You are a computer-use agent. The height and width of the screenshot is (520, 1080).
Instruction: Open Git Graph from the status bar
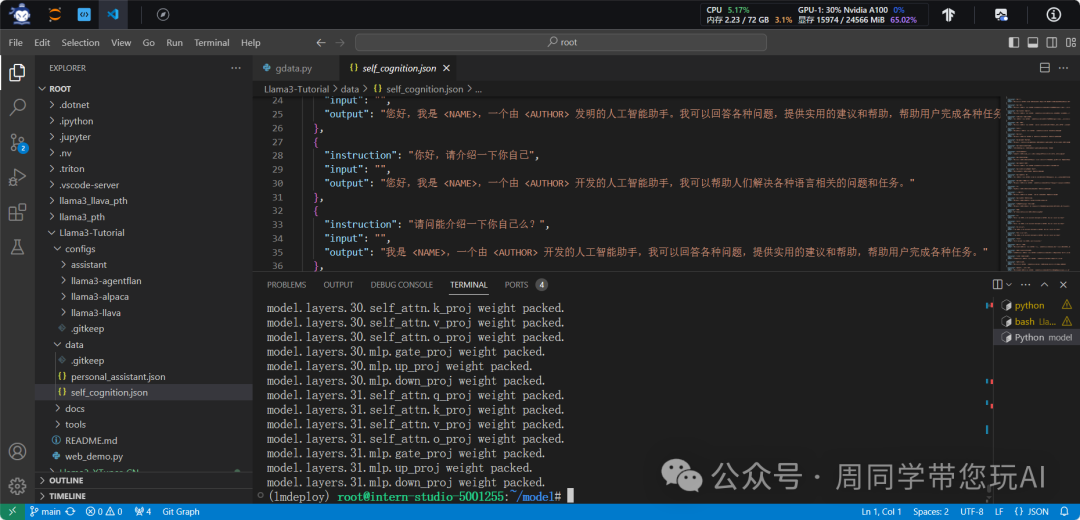tap(180, 512)
